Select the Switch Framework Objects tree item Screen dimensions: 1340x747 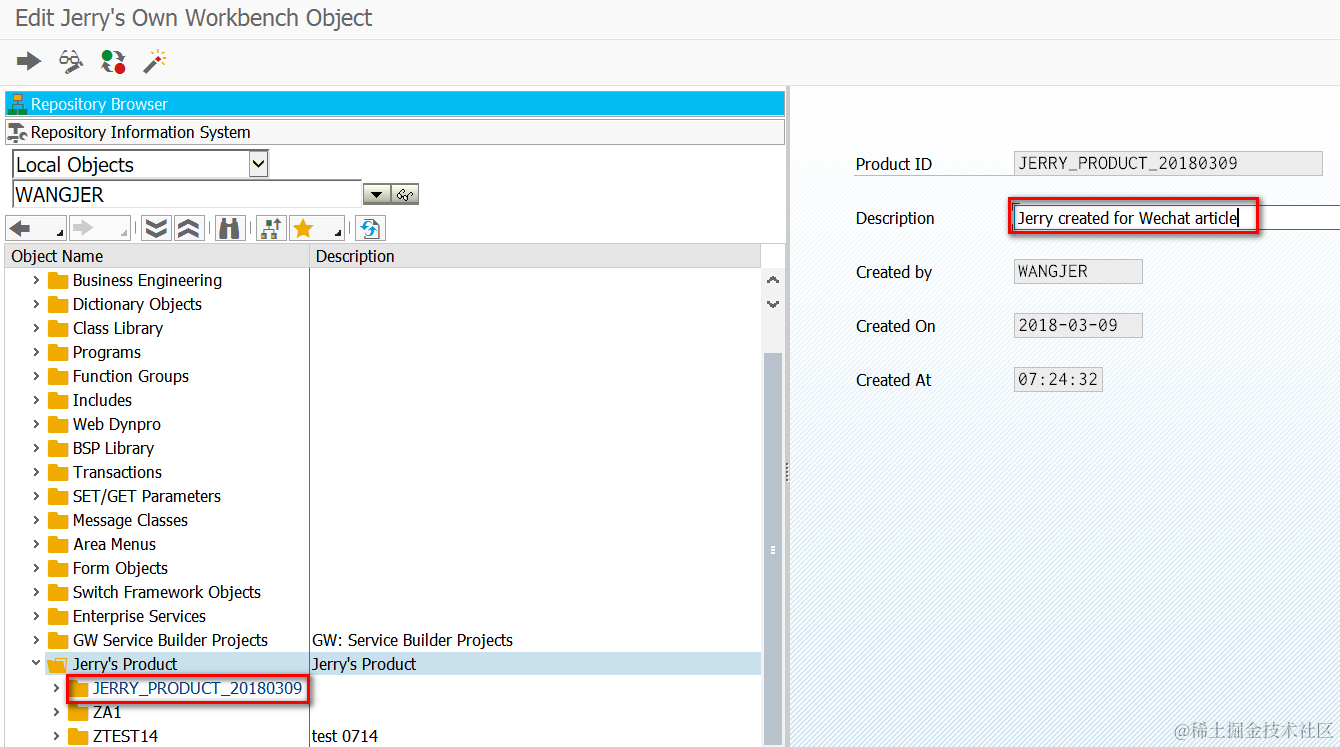click(167, 592)
